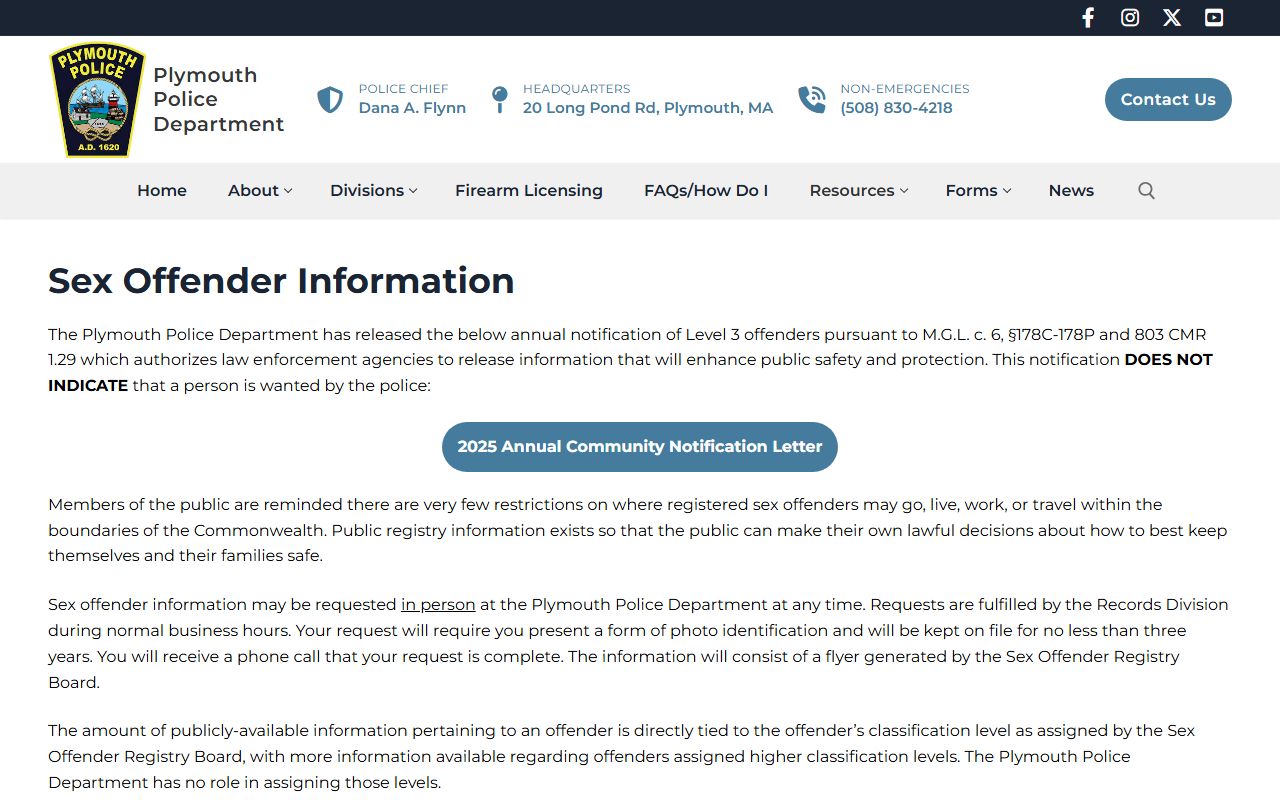
Task: Open the Divisions nav item
Action: pos(367,191)
